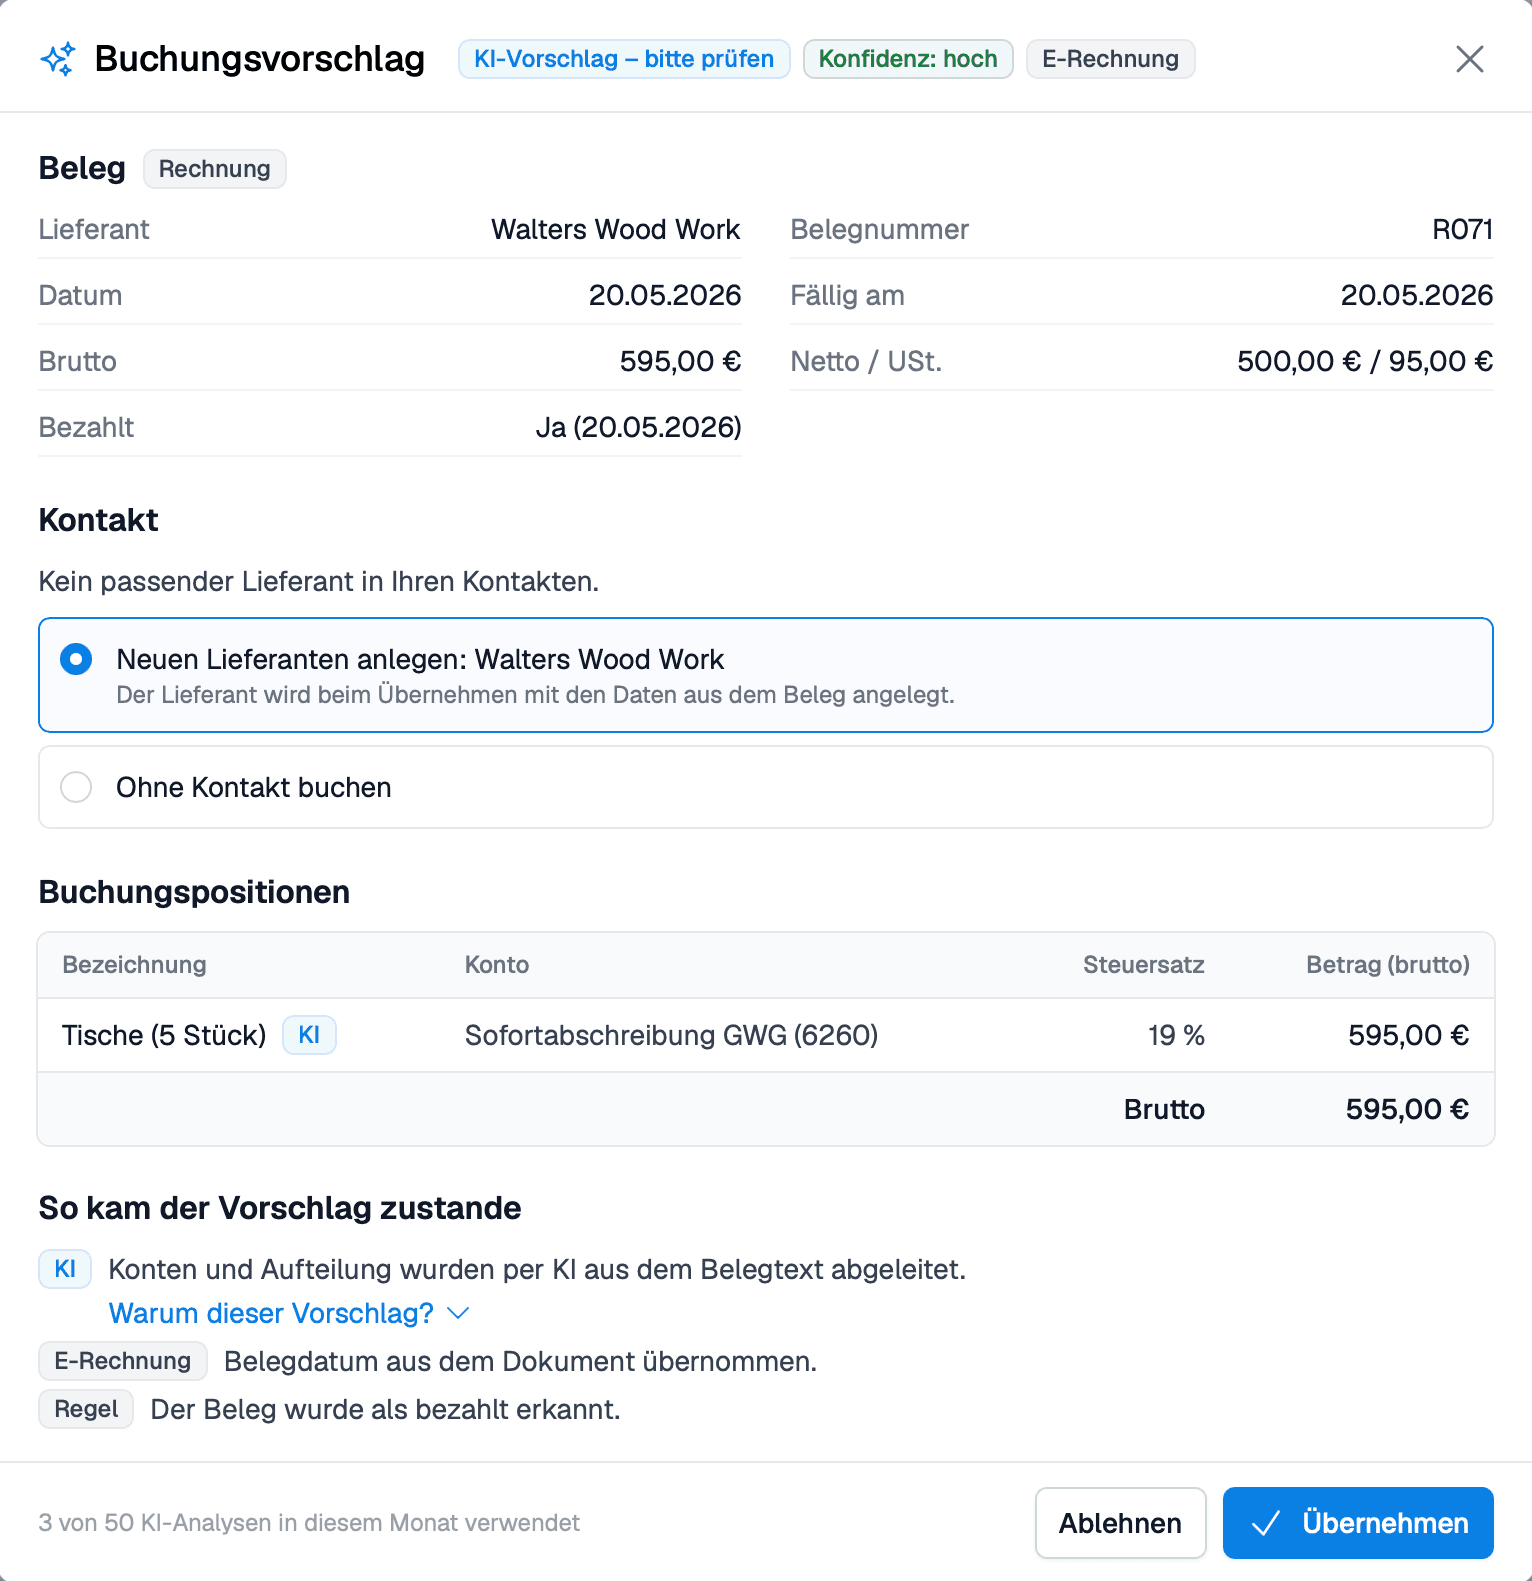The height and width of the screenshot is (1581, 1532).
Task: Click the KI-Vorschlag – bitte prüfen badge
Action: [x=624, y=59]
